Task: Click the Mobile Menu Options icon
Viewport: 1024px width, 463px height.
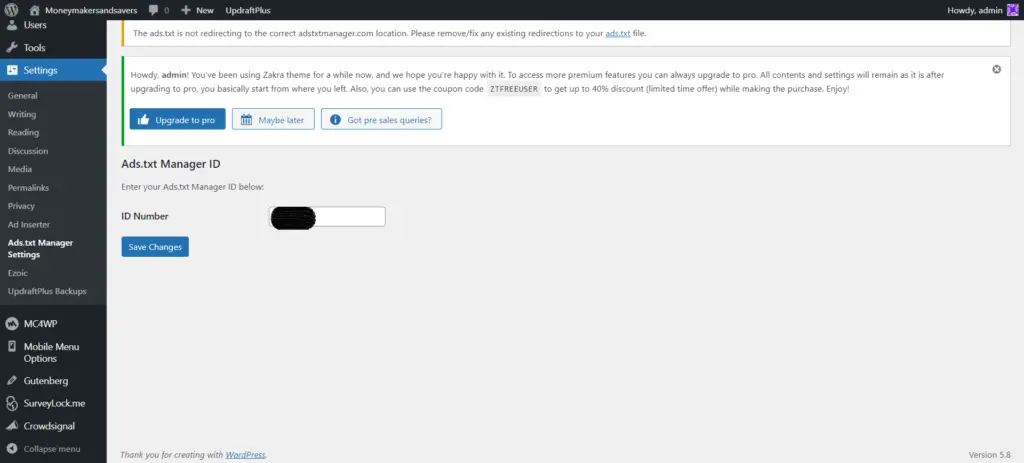Action: coord(11,347)
